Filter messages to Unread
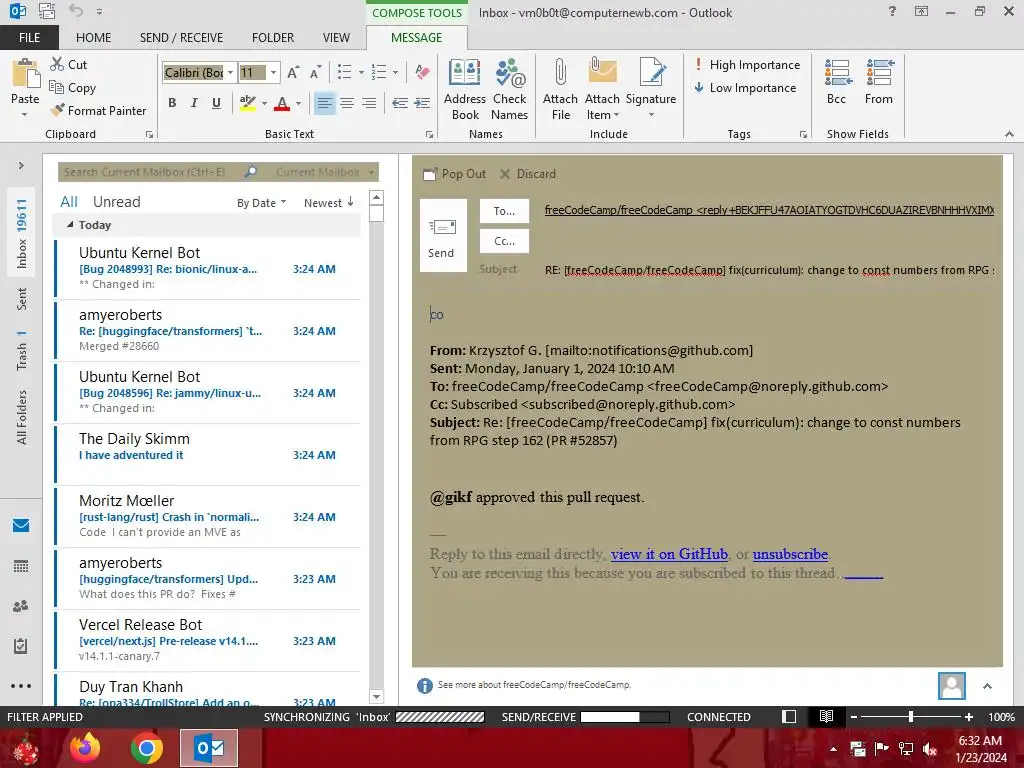 pyautogui.click(x=117, y=202)
